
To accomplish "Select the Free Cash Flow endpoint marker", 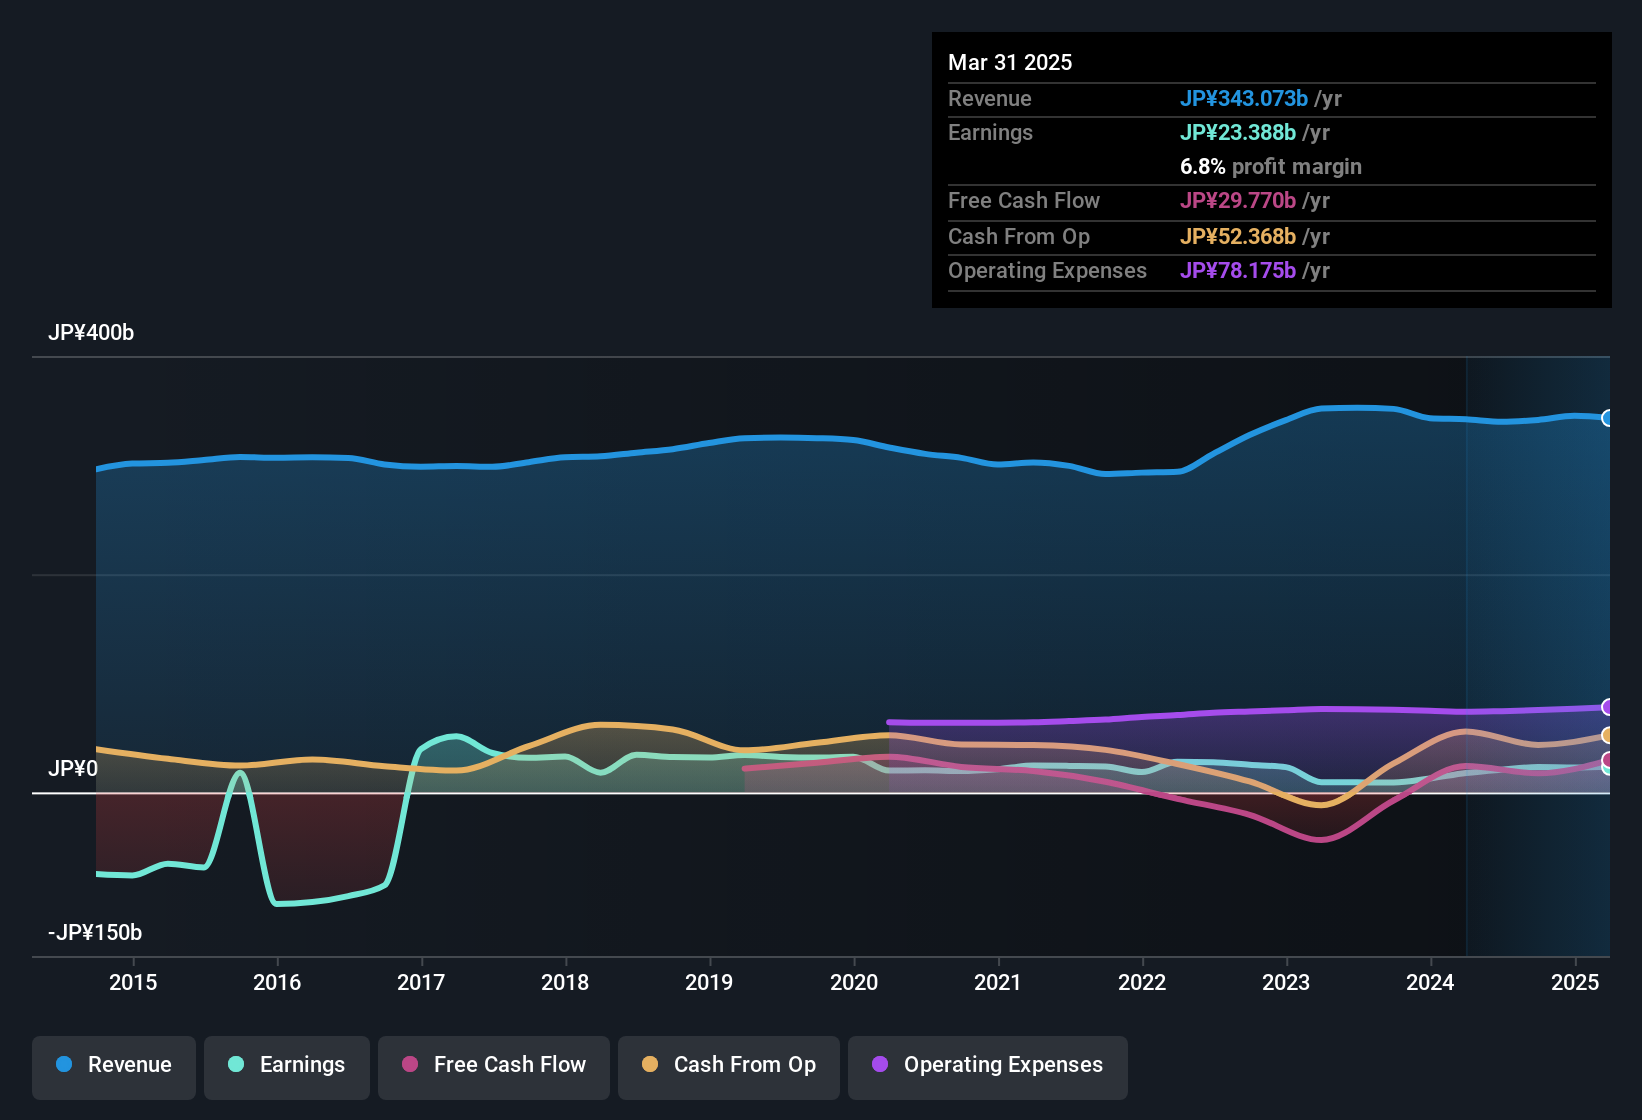I will (1608, 760).
